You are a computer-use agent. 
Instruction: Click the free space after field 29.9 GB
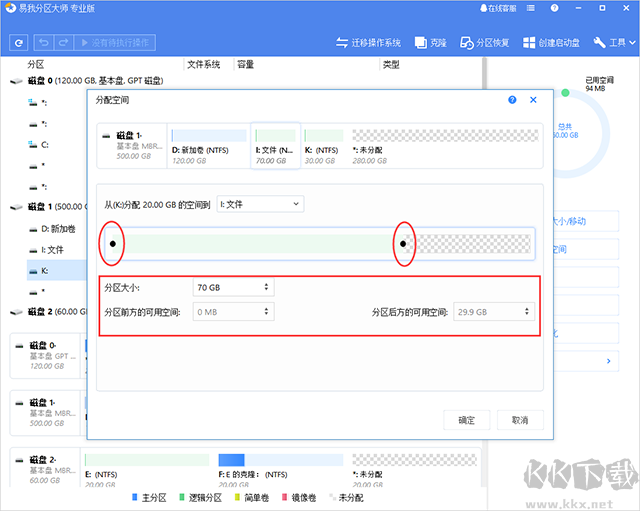[x=494, y=312]
